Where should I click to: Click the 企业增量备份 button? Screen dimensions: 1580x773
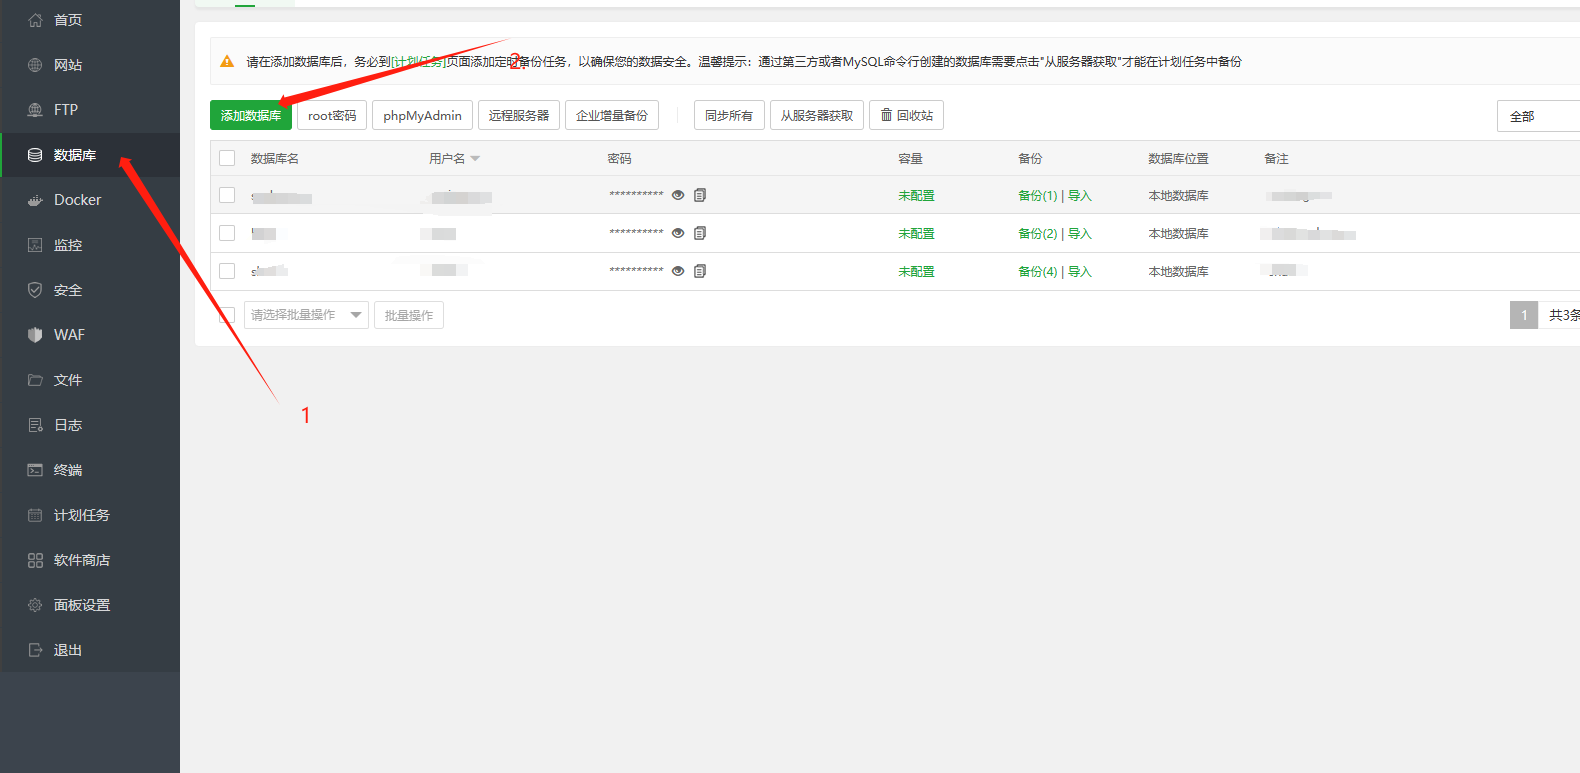point(612,115)
